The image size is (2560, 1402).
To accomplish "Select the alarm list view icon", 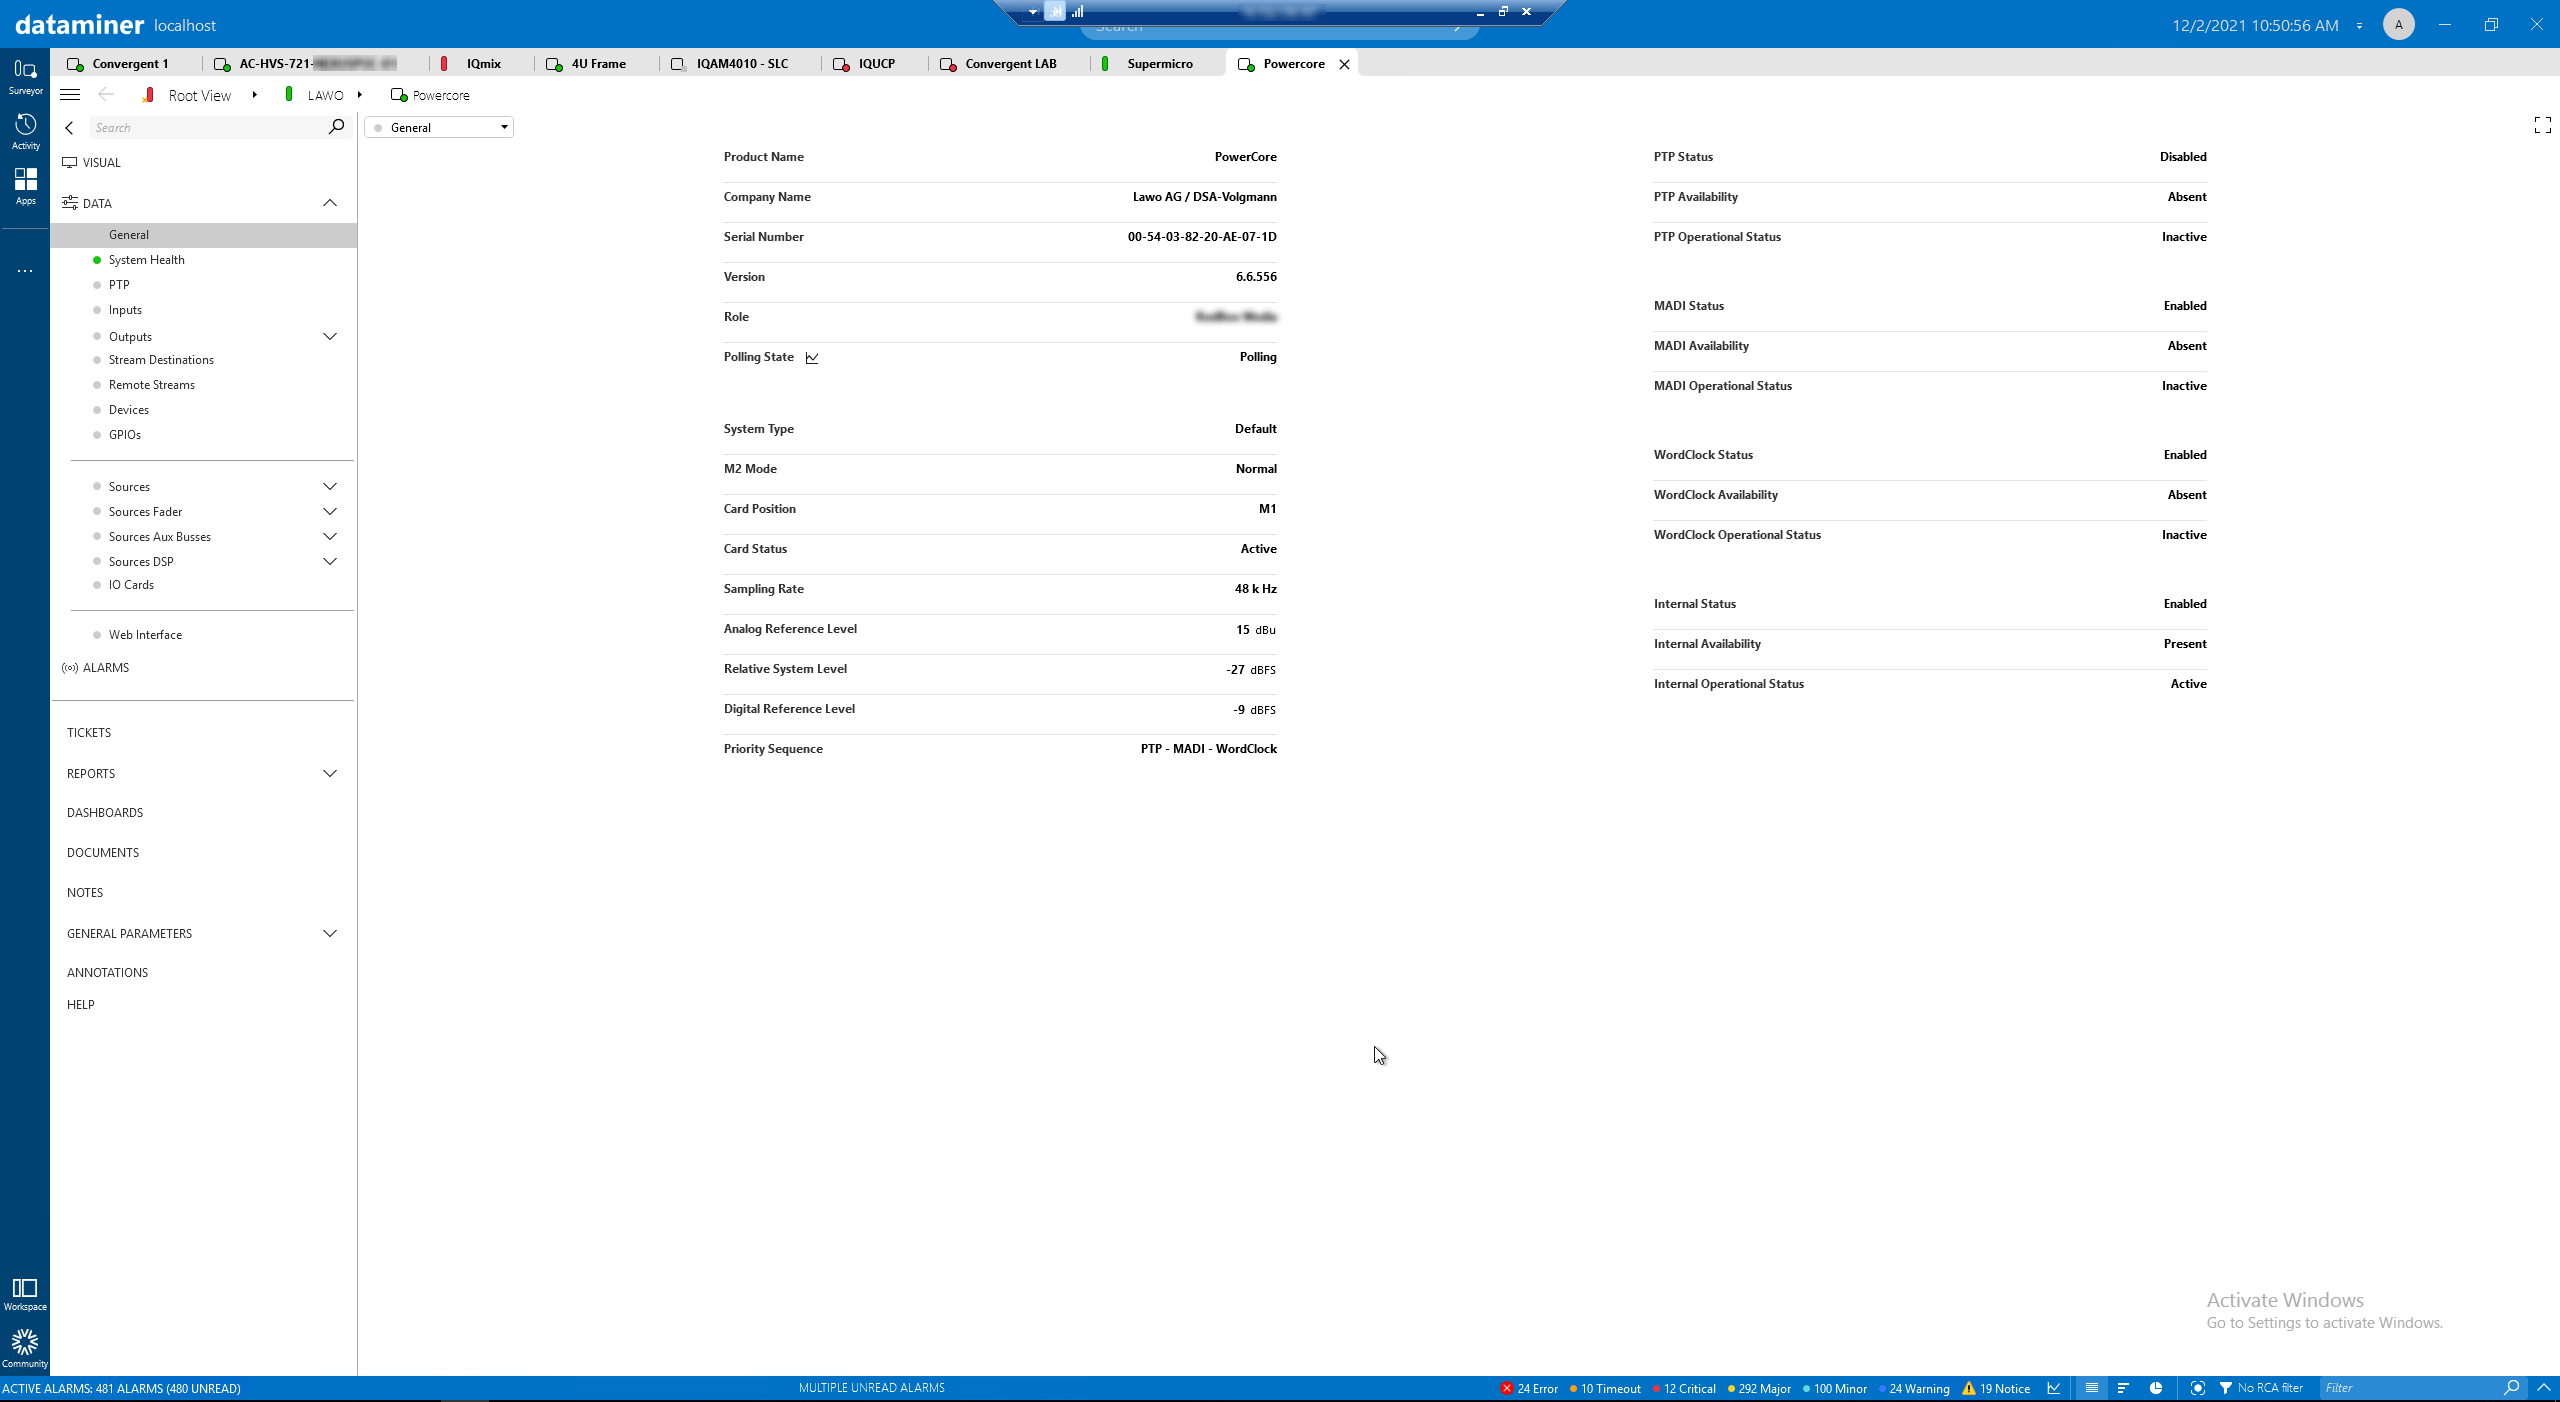I will coord(2091,1388).
